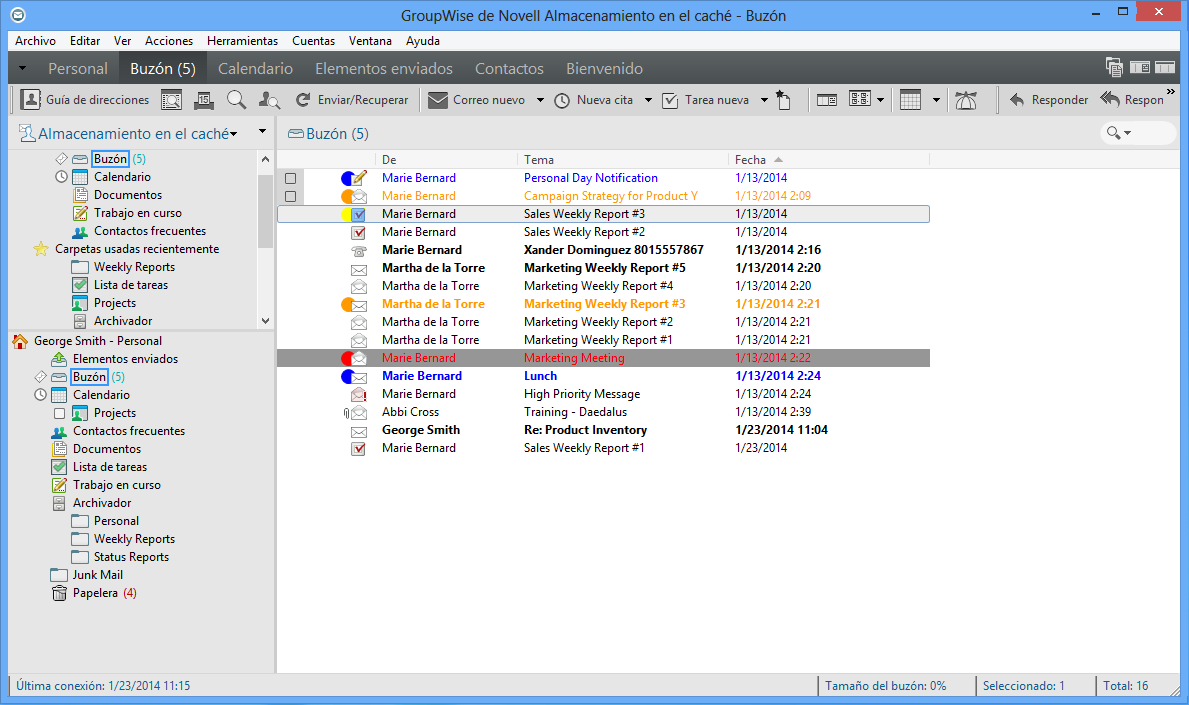
Task: Create a Nueva cita appointment
Action: [594, 100]
